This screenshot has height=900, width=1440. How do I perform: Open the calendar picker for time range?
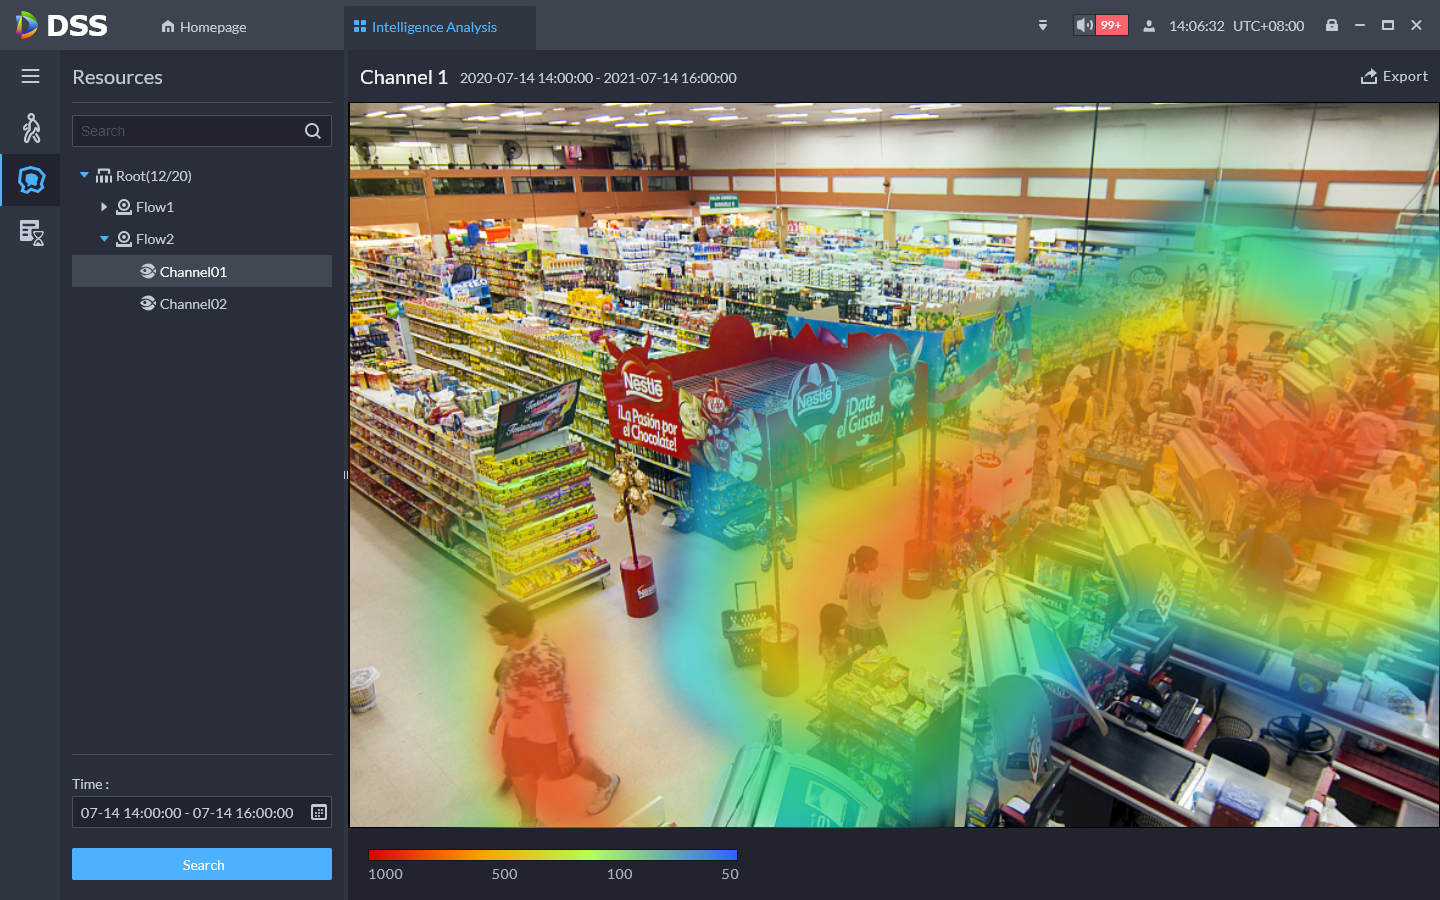coord(319,812)
